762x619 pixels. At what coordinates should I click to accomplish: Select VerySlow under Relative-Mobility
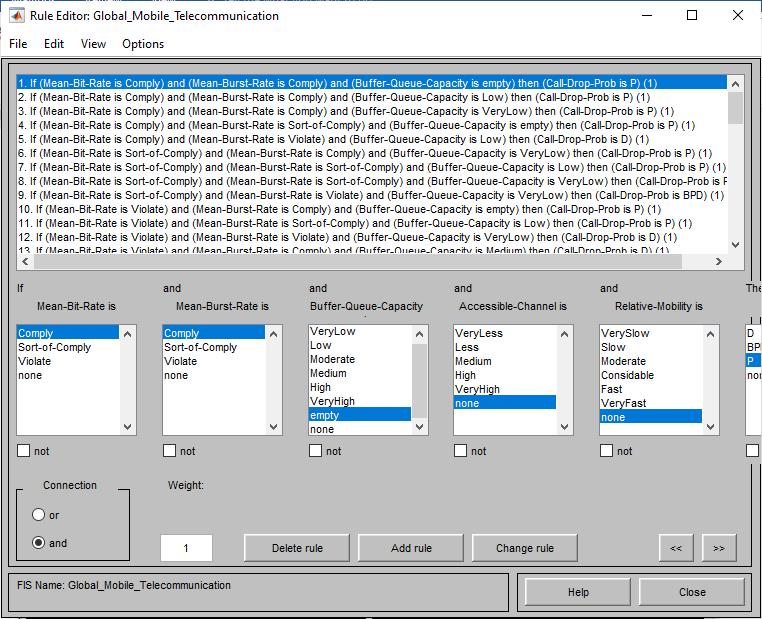pyautogui.click(x=651, y=333)
